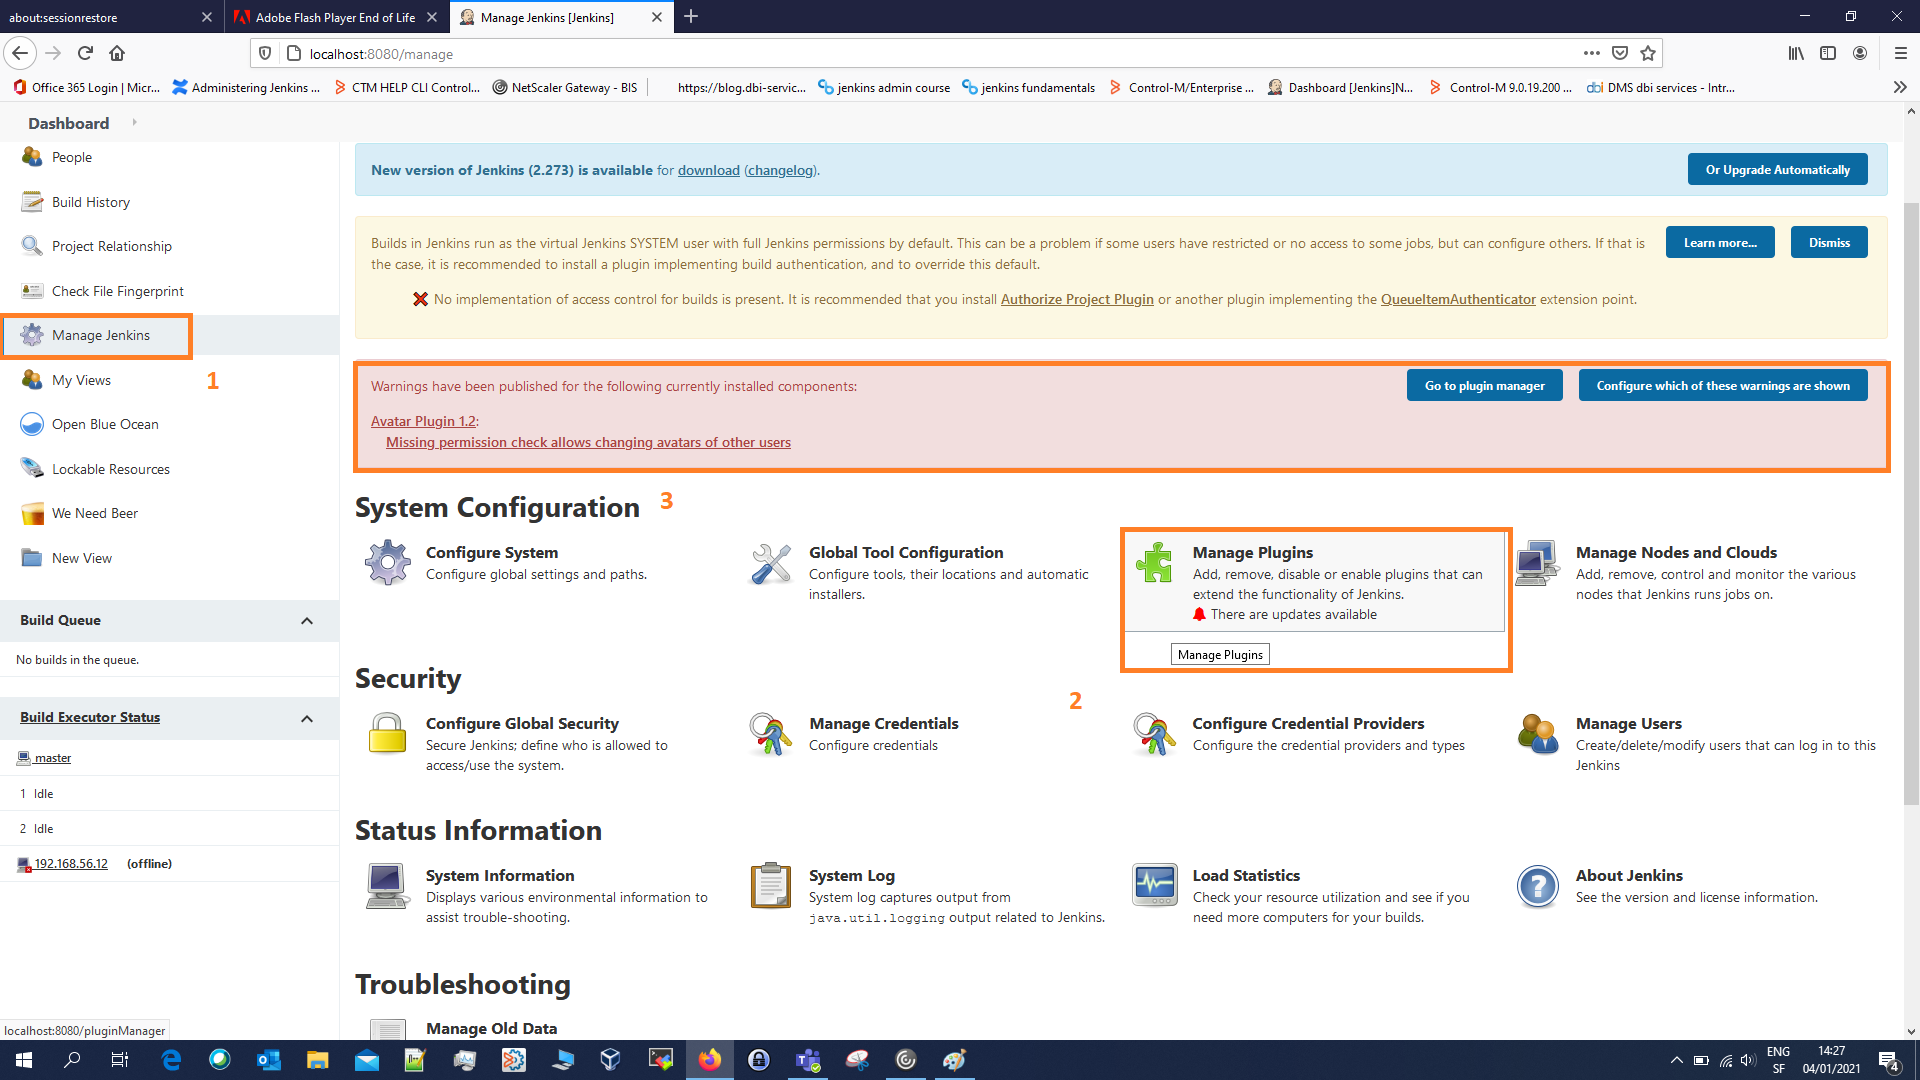This screenshot has height=1080, width=1920.
Task: Click the Learn more... button
Action: point(1720,243)
